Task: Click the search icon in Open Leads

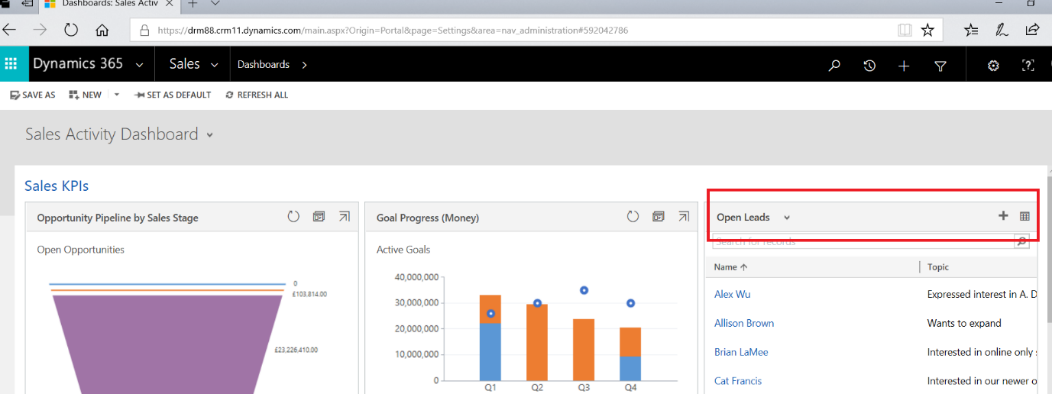Action: coord(1021,241)
